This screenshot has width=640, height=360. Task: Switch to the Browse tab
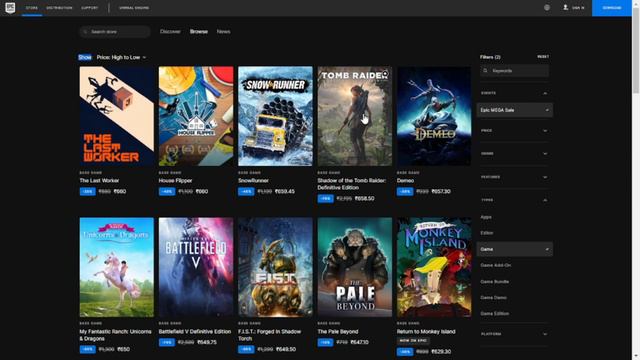coord(199,31)
